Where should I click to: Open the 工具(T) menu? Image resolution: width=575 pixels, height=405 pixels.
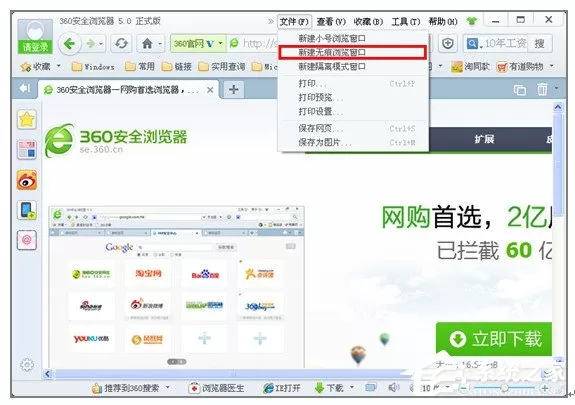[x=405, y=22]
